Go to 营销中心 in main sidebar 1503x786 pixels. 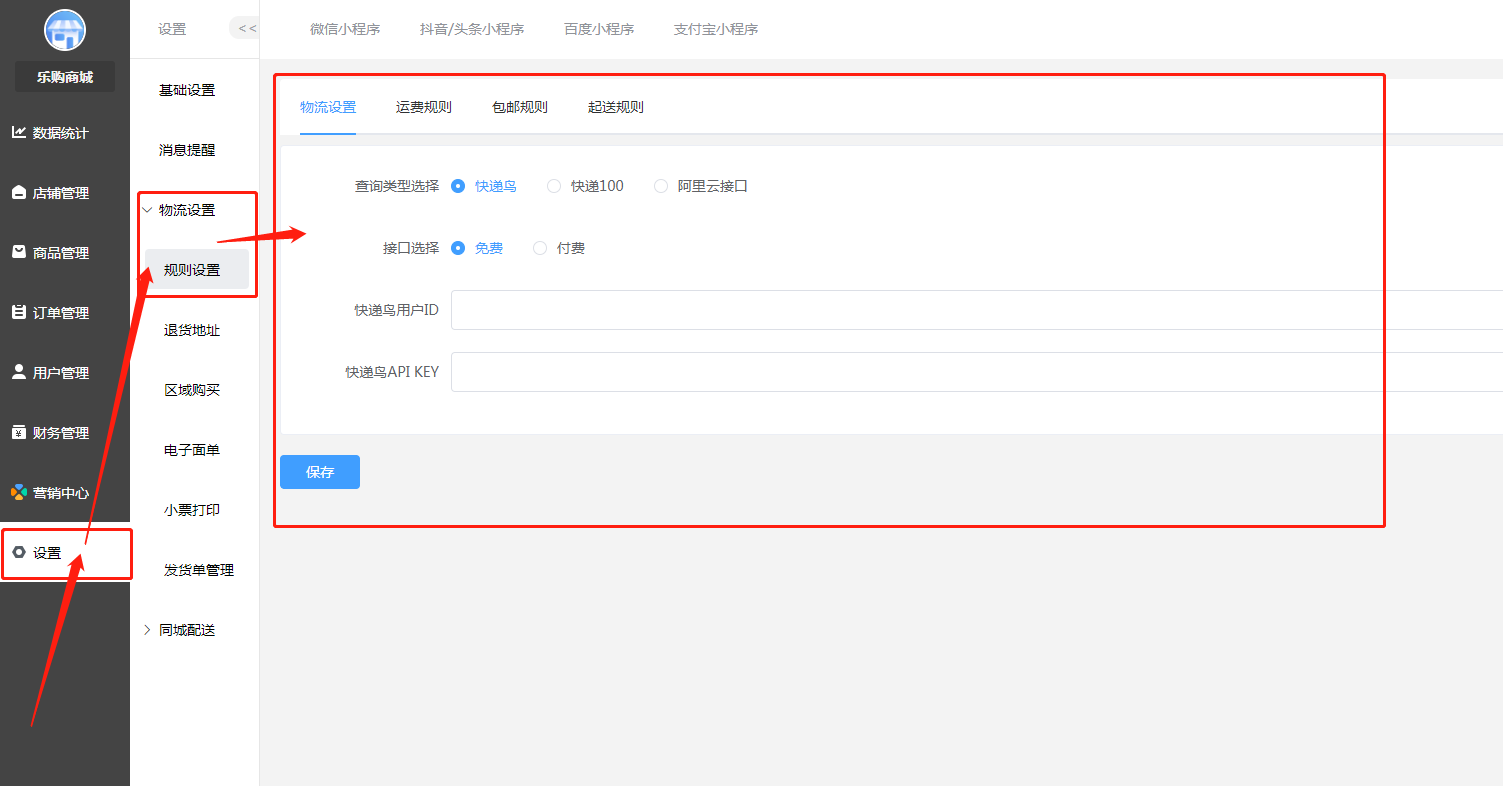tap(61, 493)
